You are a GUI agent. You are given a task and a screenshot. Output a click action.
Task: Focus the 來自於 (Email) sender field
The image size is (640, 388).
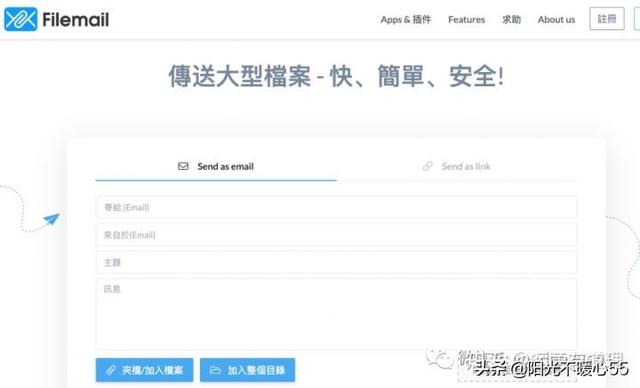pos(336,235)
